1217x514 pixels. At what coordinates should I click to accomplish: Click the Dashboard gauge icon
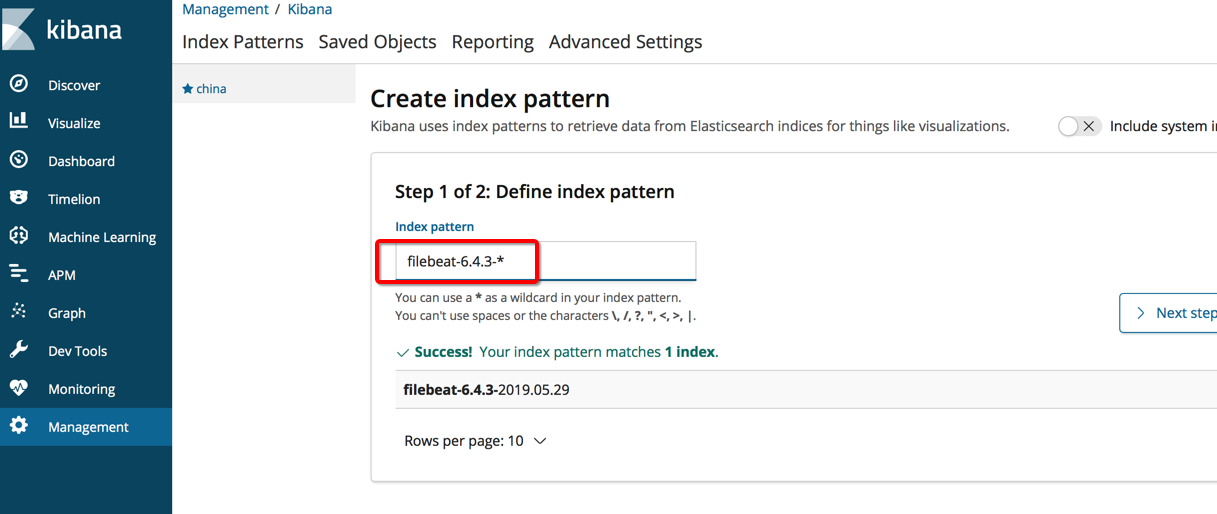click(x=19, y=160)
